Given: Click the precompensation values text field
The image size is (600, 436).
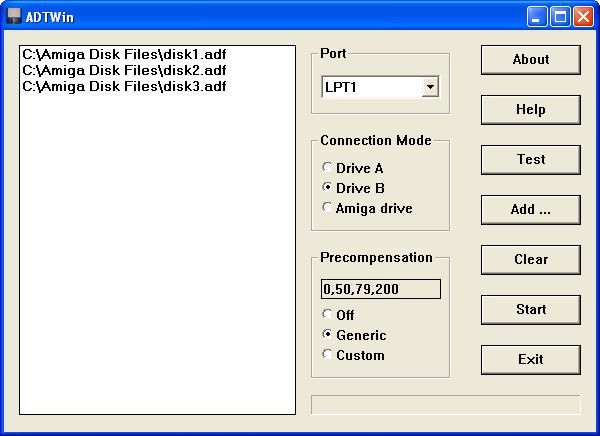Looking at the screenshot, I should (x=380, y=289).
